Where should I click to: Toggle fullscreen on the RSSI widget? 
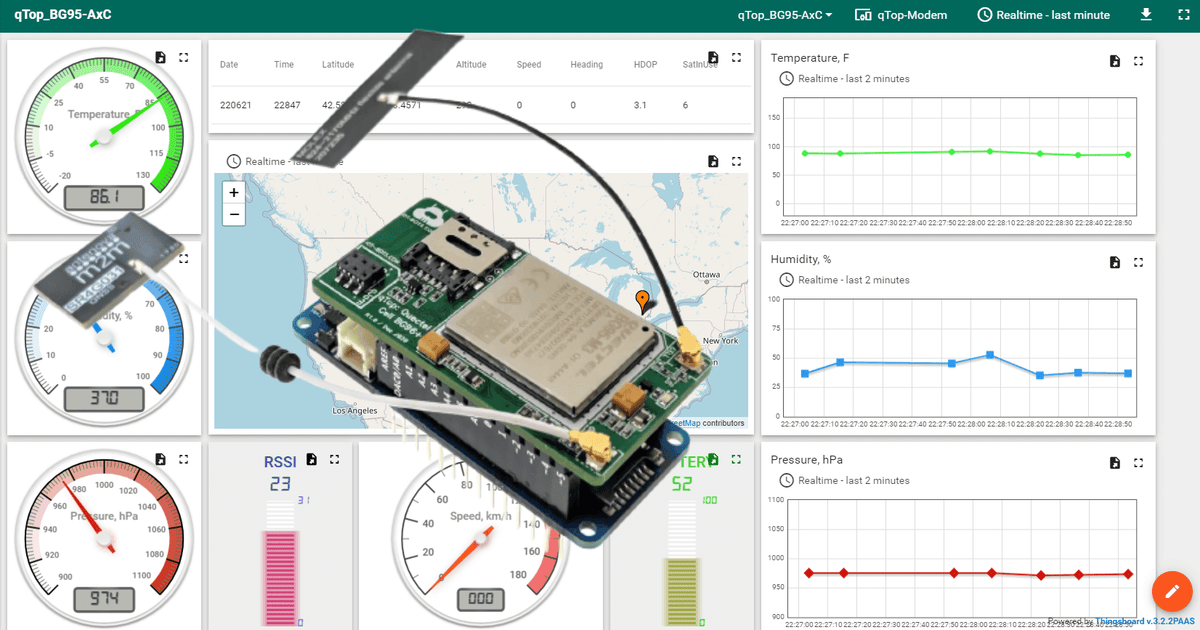coord(335,459)
